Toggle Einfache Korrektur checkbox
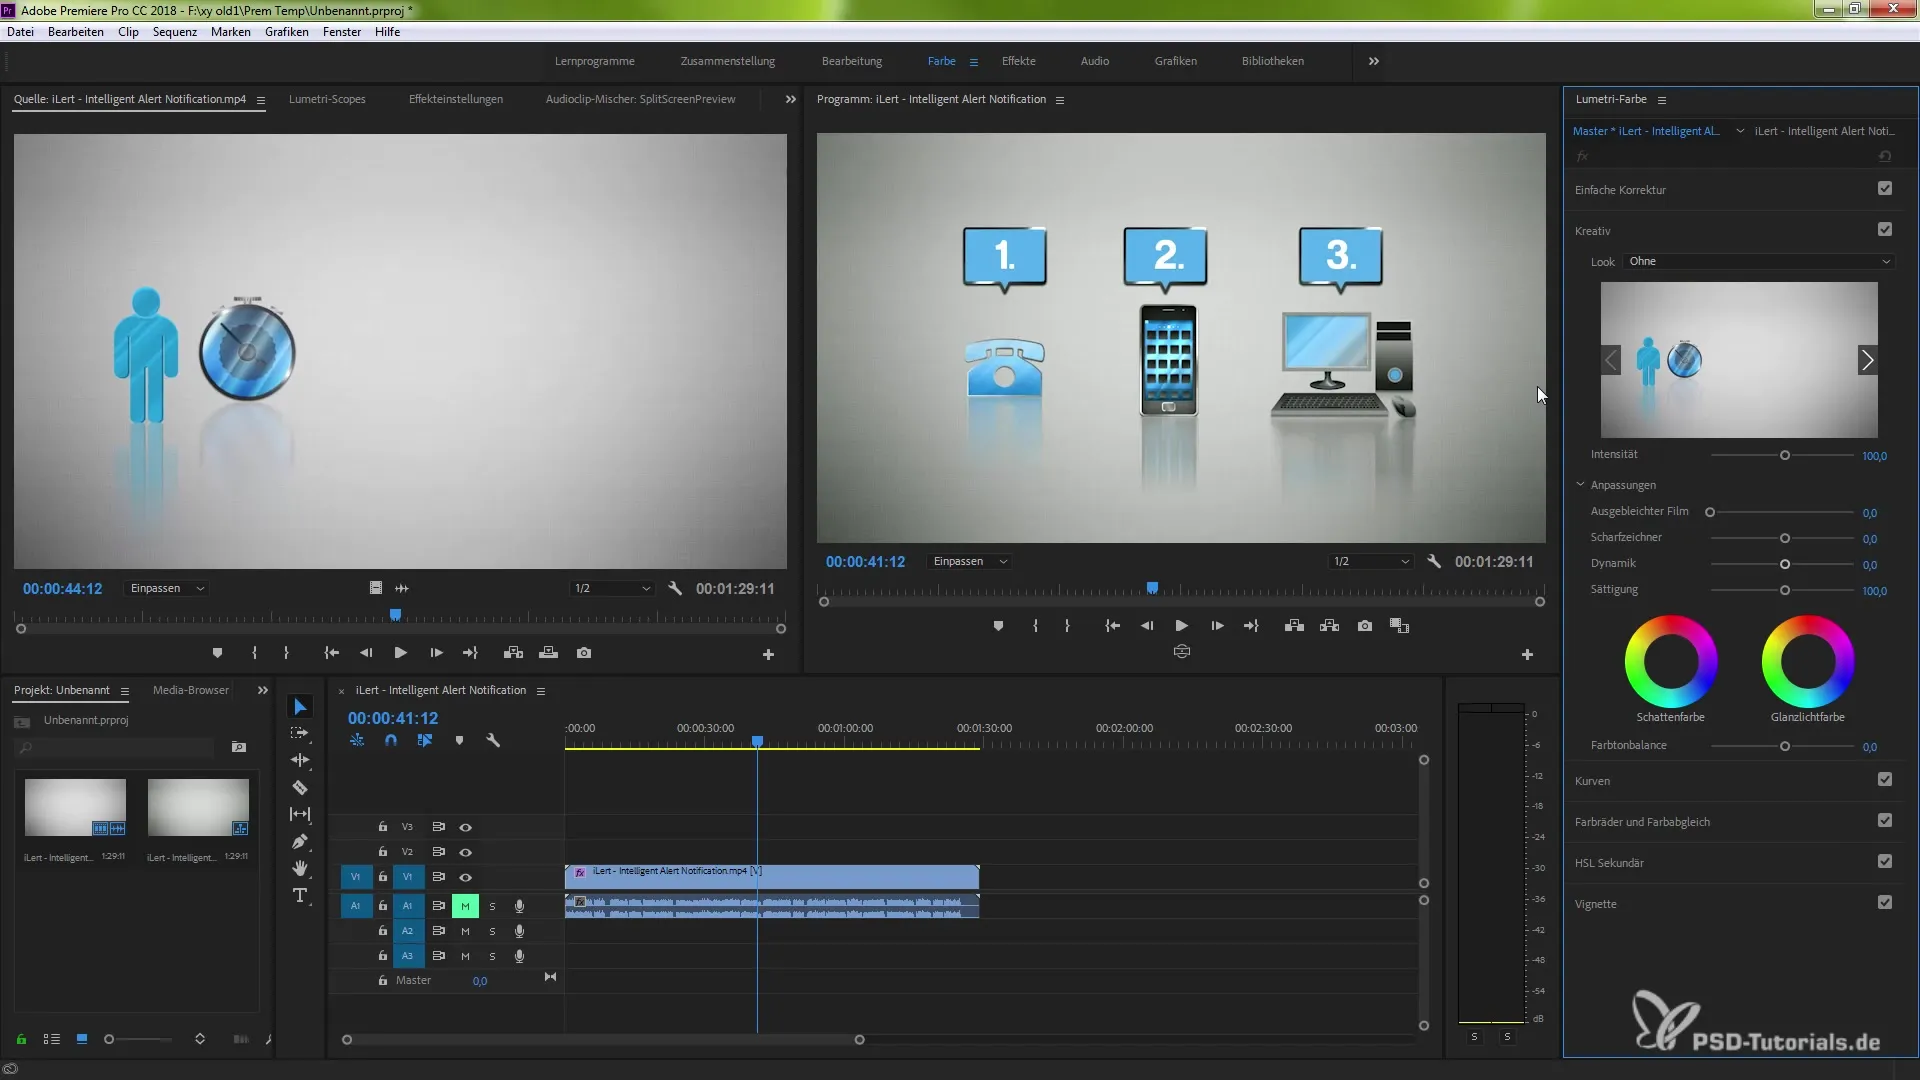Viewport: 1920px width, 1080px height. click(x=1885, y=189)
